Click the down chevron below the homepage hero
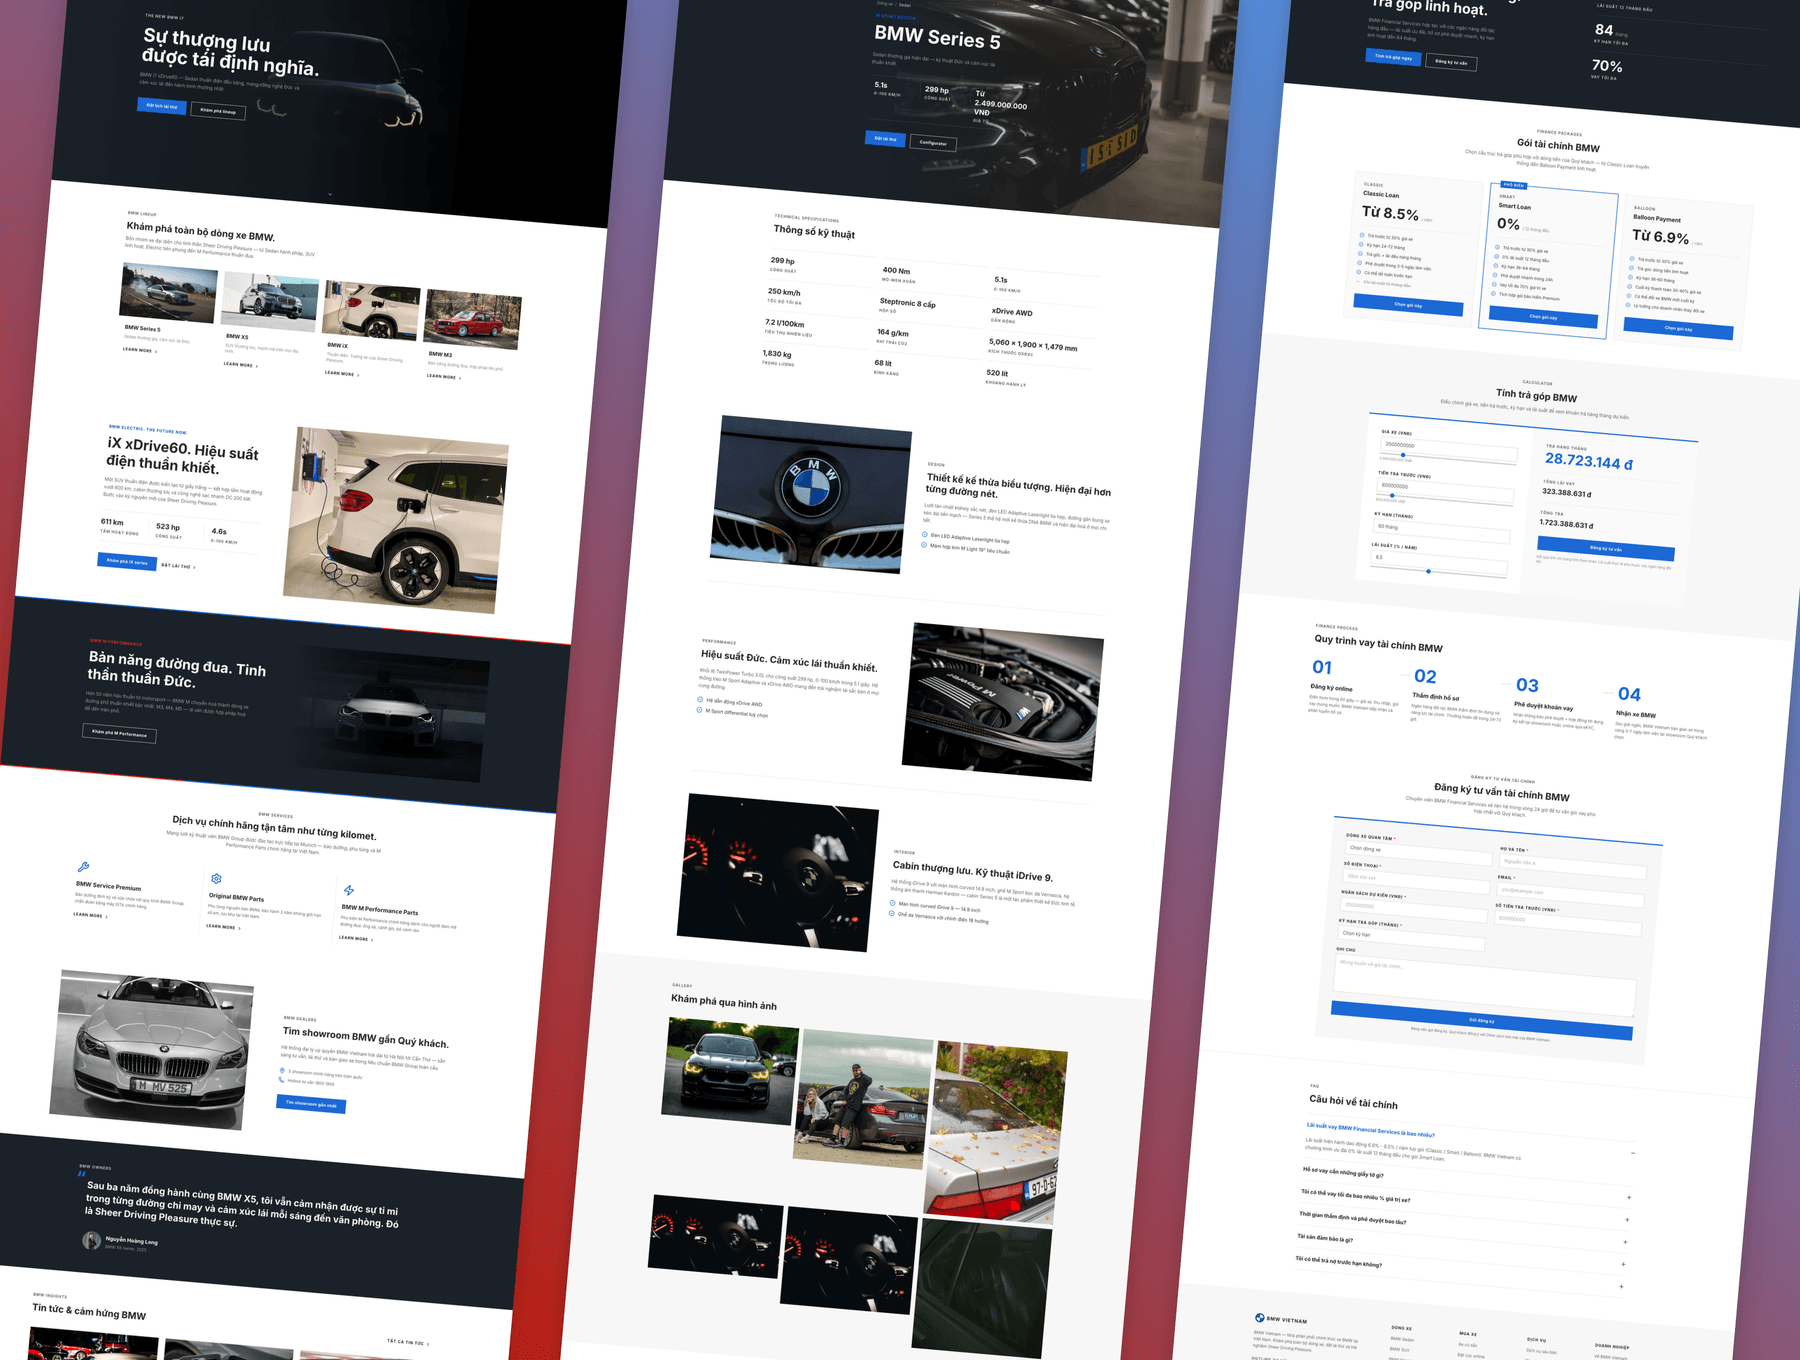1800x1360 pixels. click(330, 194)
